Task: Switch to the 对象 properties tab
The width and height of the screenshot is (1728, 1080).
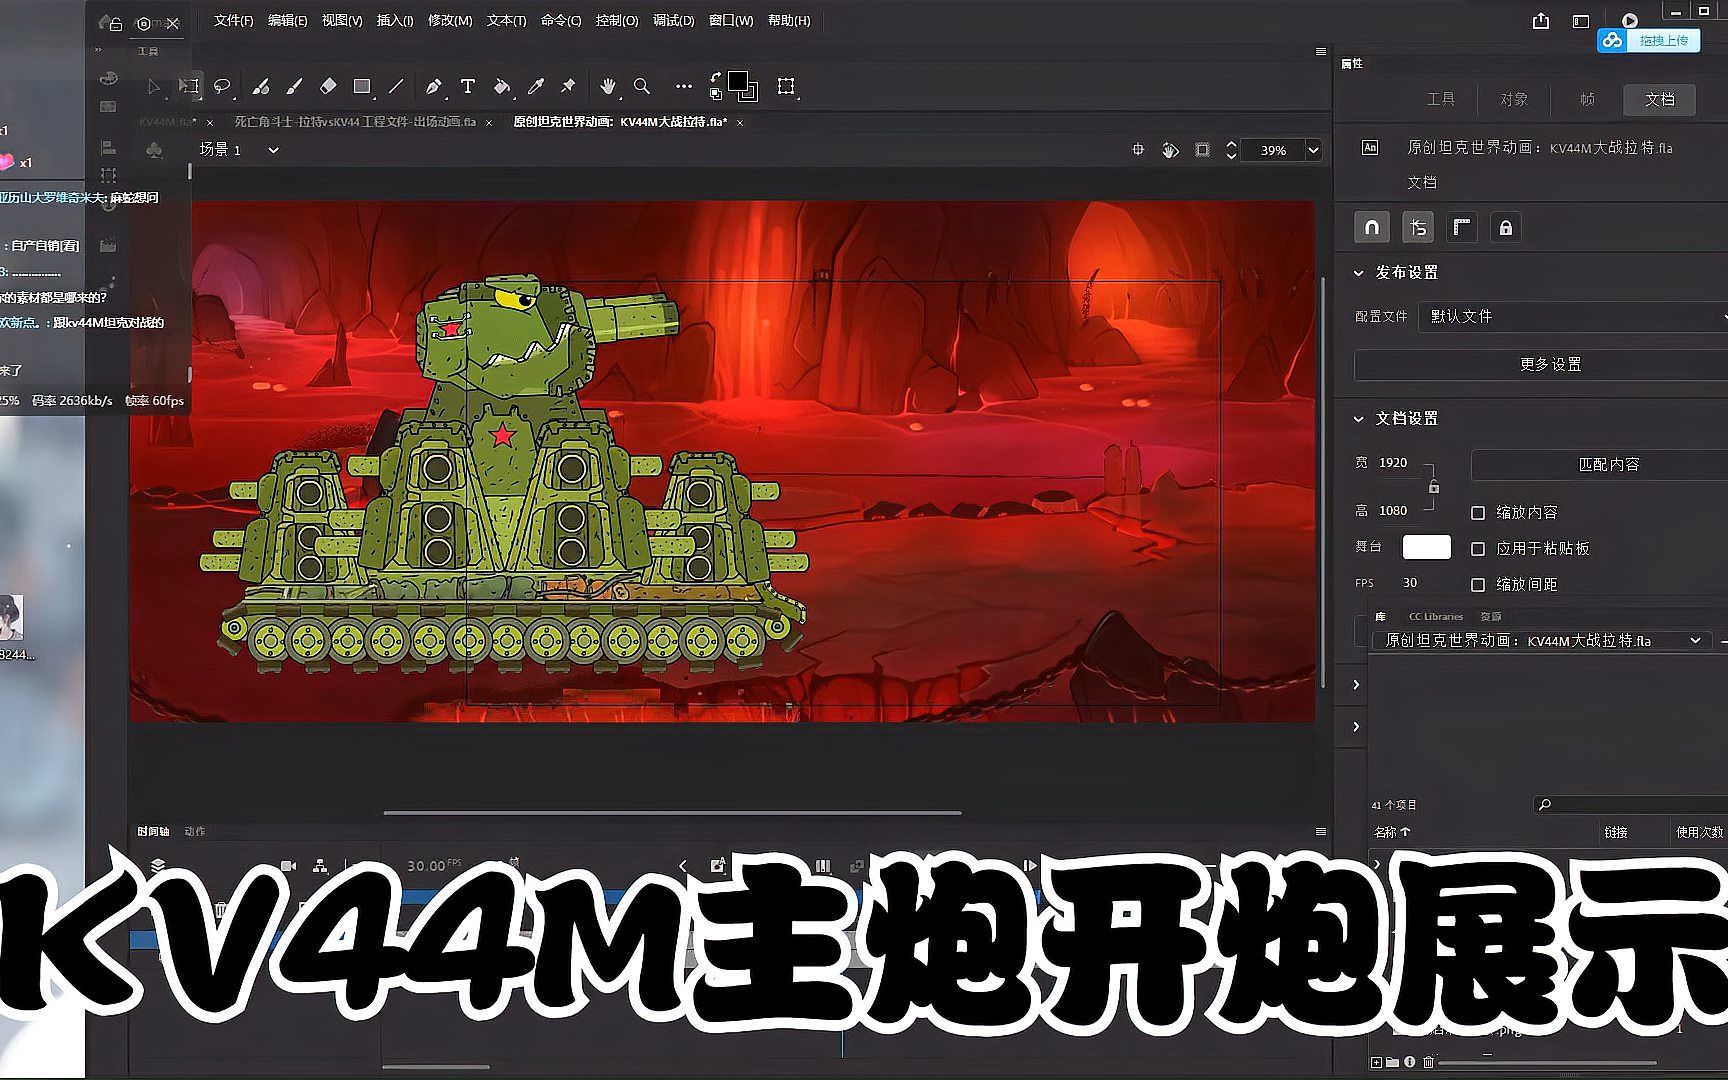Action: (1514, 99)
